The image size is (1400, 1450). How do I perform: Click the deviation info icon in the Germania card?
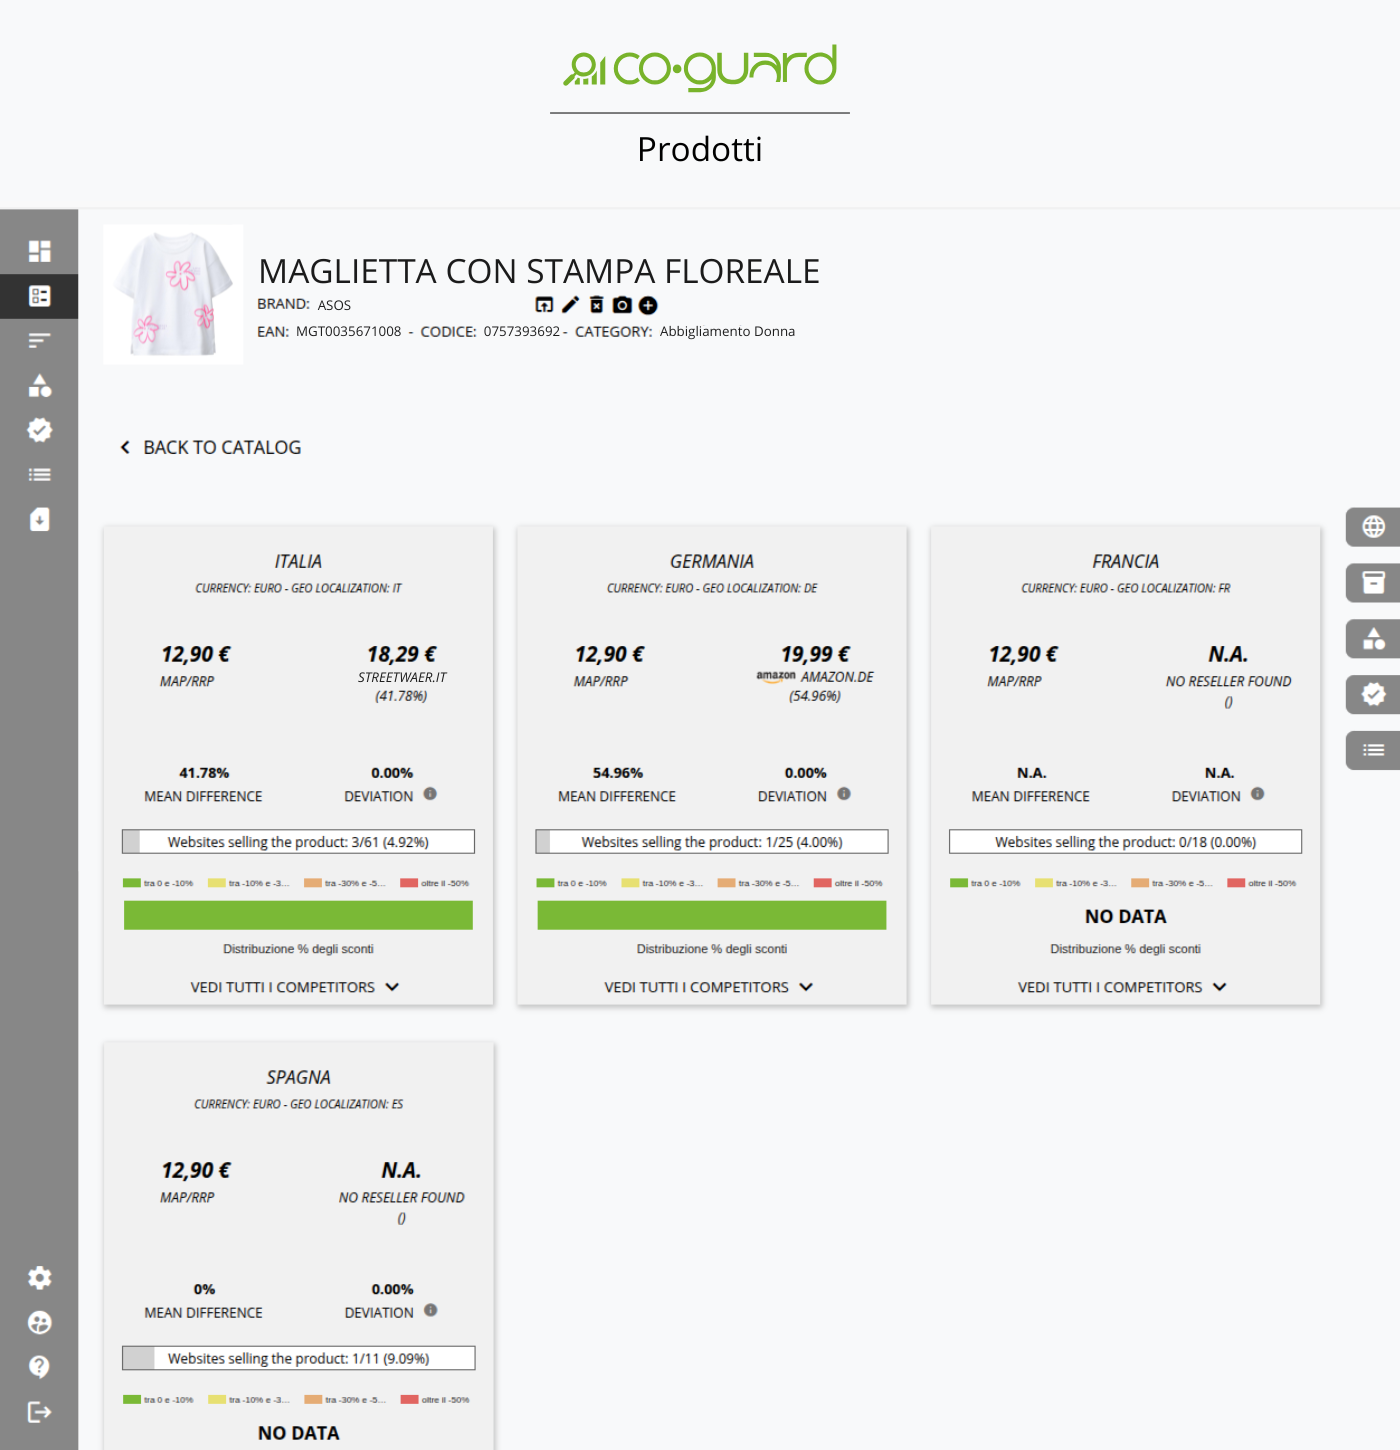pyautogui.click(x=844, y=794)
